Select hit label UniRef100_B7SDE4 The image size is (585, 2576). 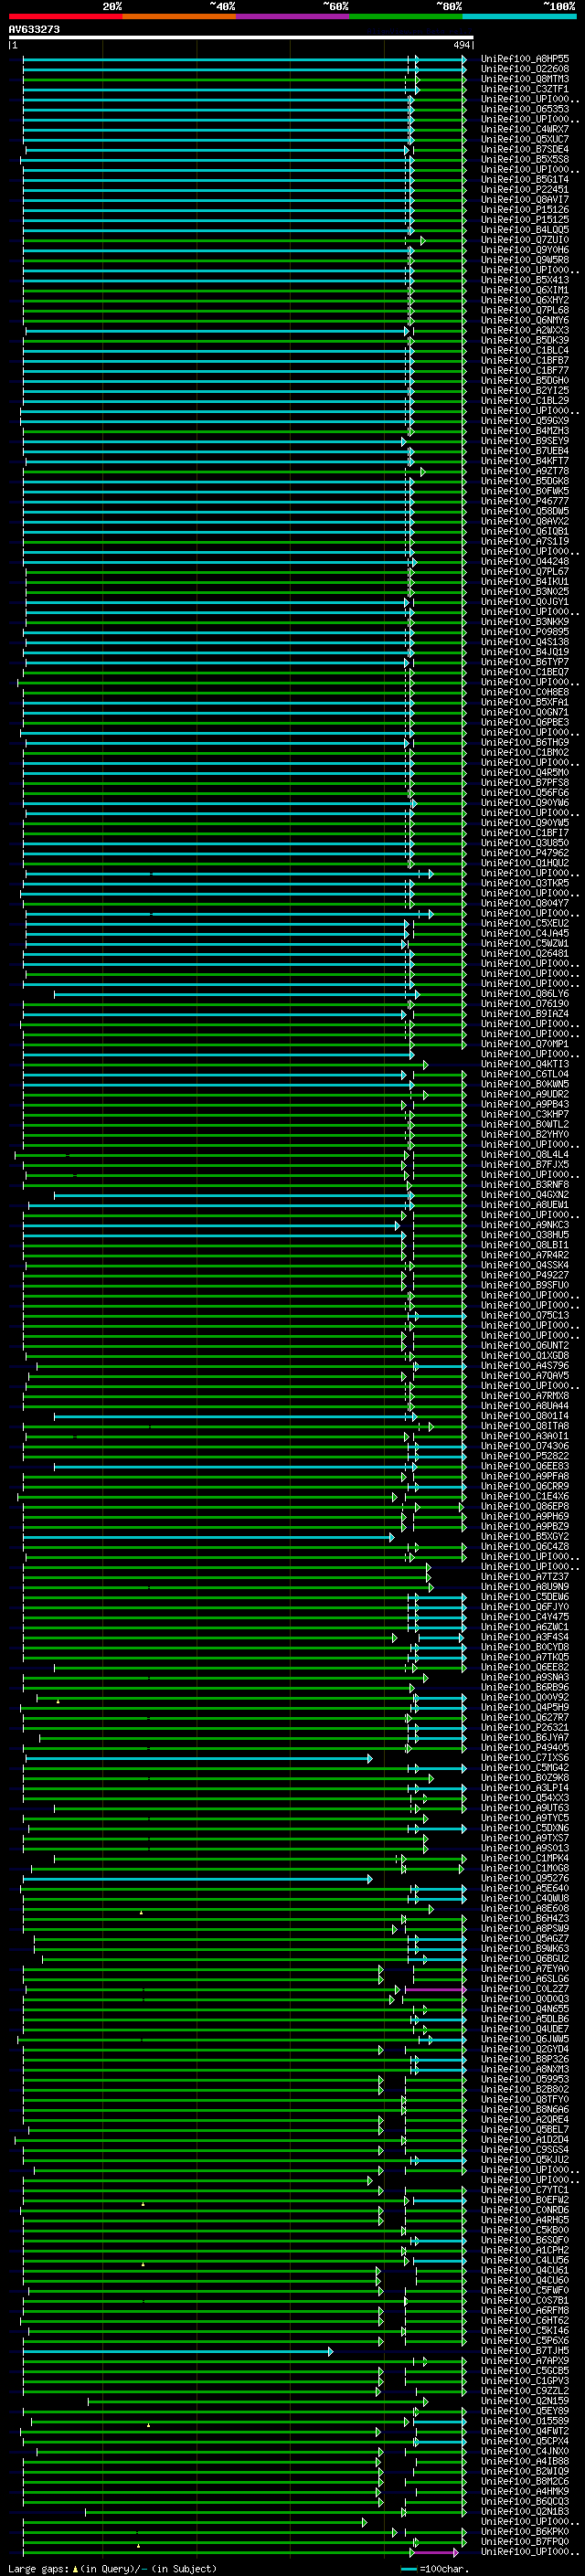tap(525, 149)
